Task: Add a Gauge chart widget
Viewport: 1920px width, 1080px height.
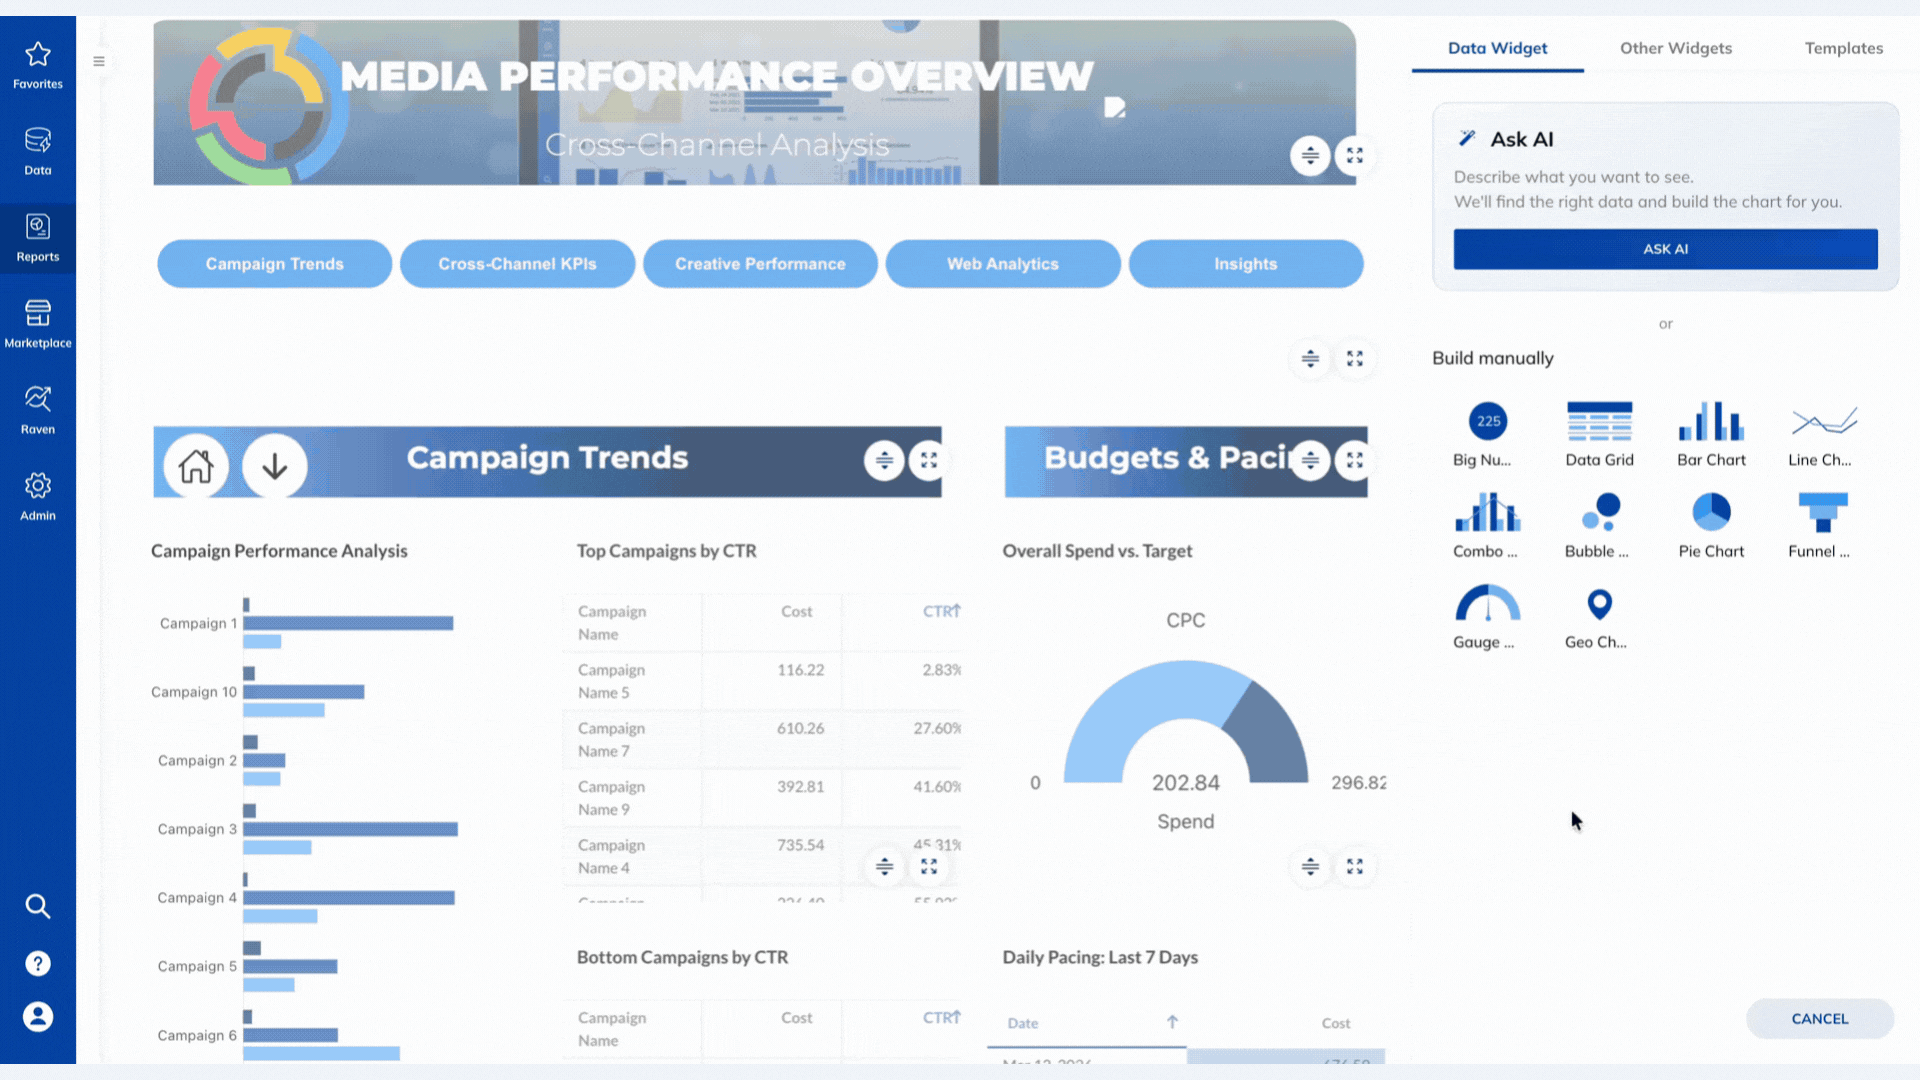Action: [x=1487, y=604]
